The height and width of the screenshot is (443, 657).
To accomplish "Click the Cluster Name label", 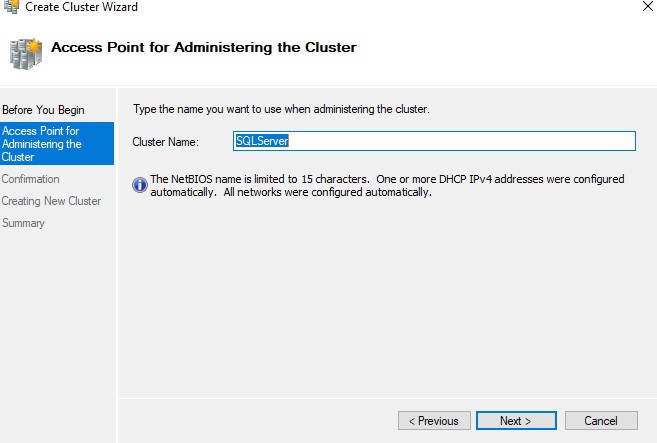I will coord(166,142).
